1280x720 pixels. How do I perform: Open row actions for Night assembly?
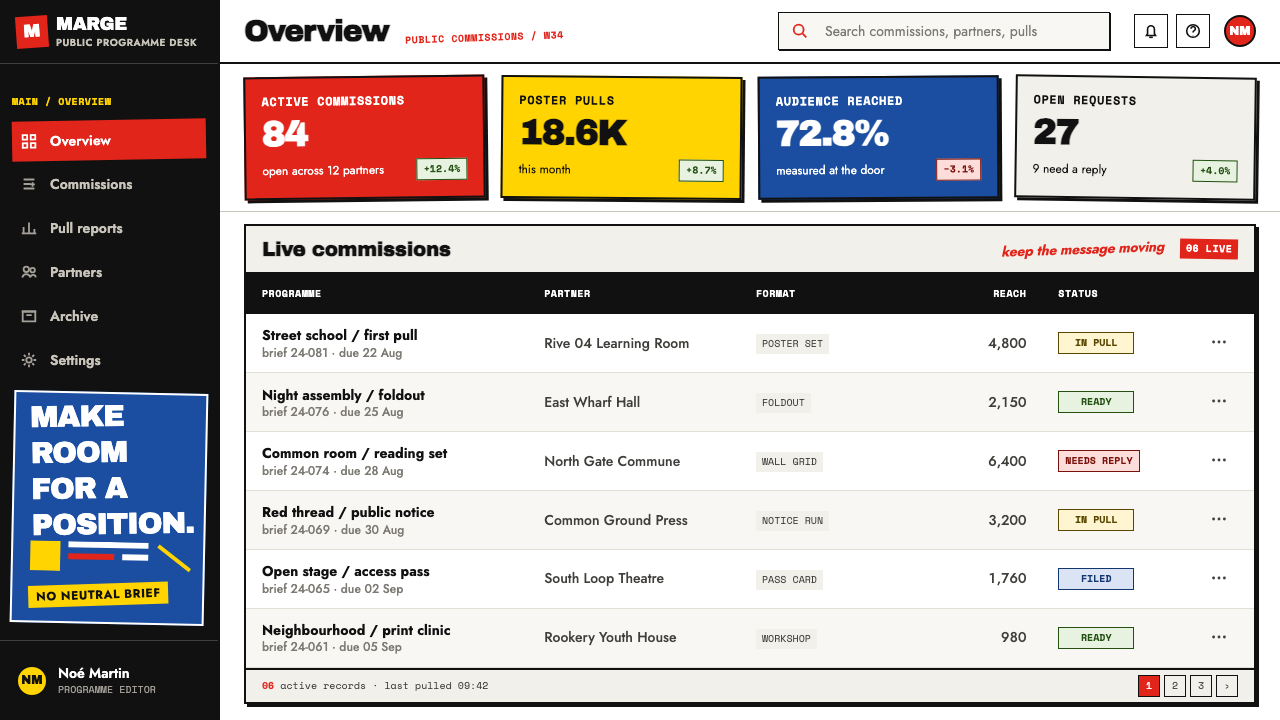(x=1218, y=401)
